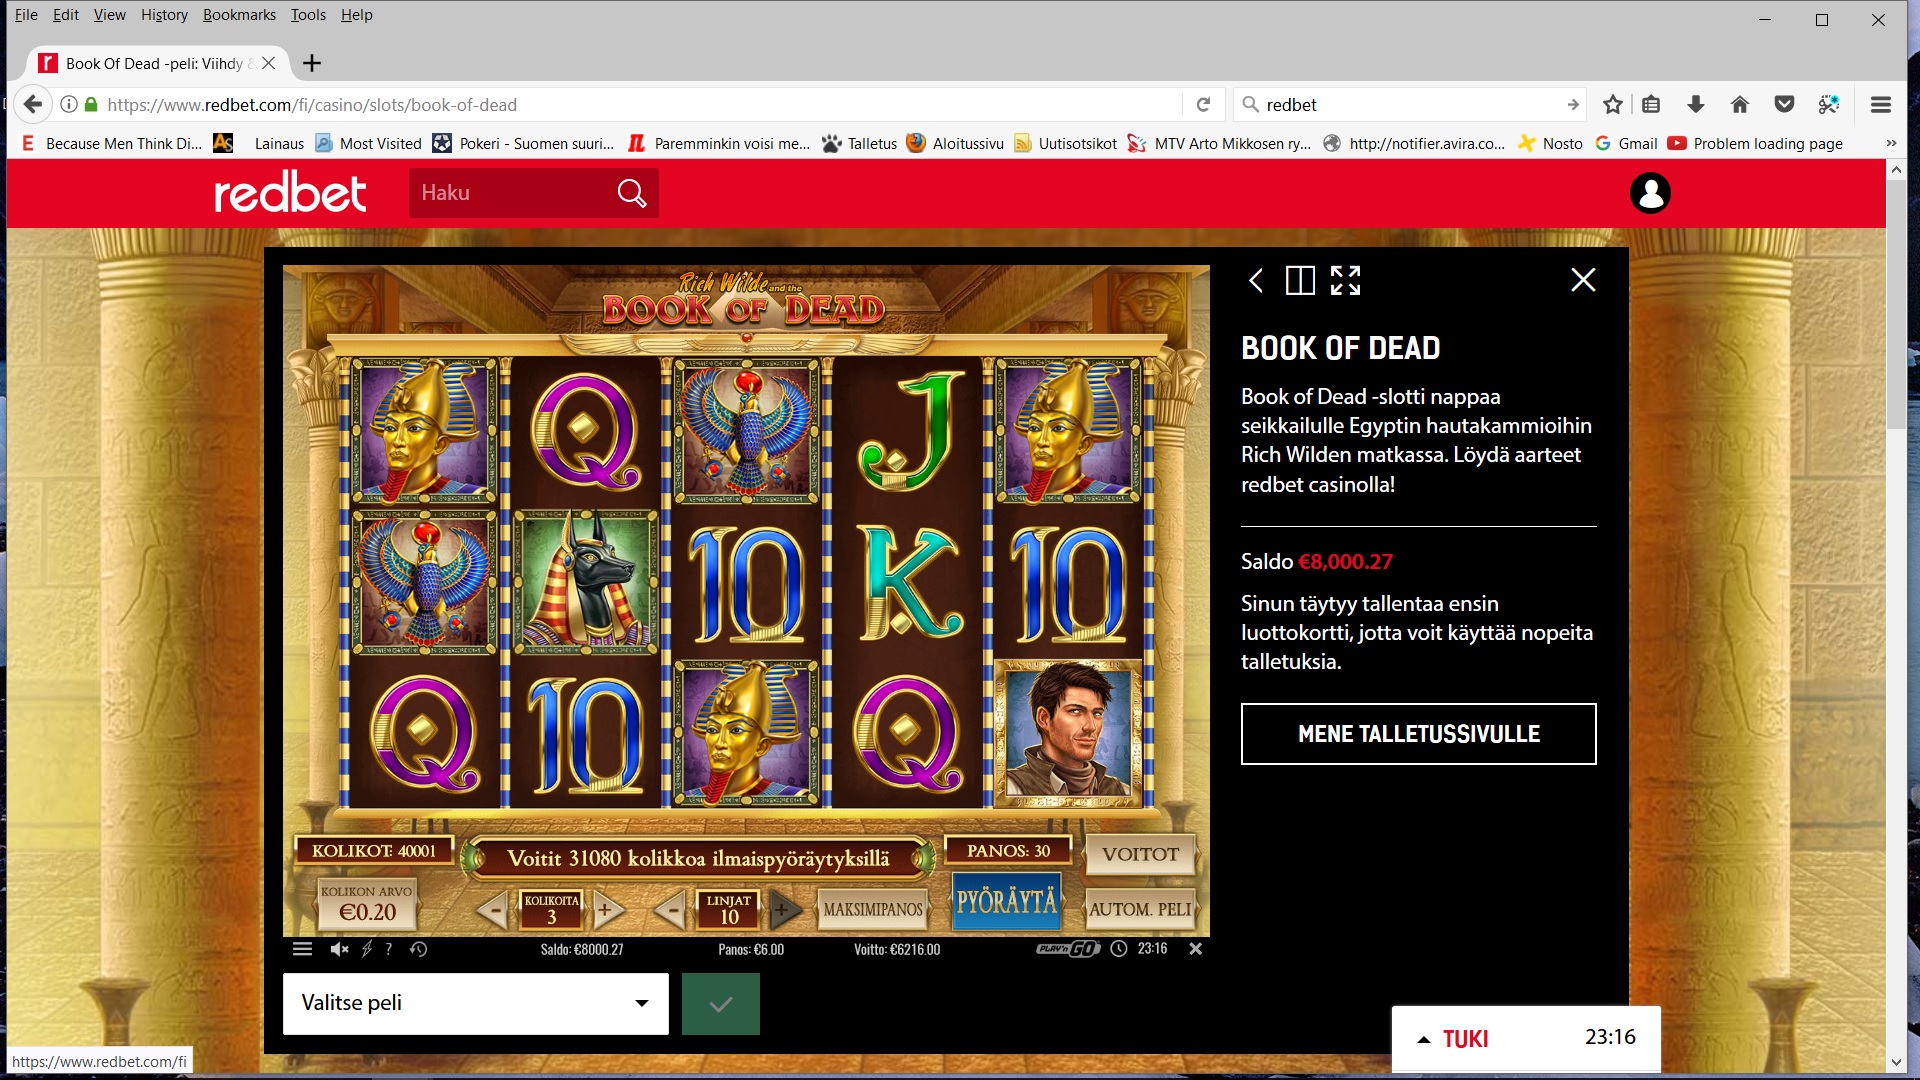Start autoplay with Autom. peli

click(x=1140, y=909)
